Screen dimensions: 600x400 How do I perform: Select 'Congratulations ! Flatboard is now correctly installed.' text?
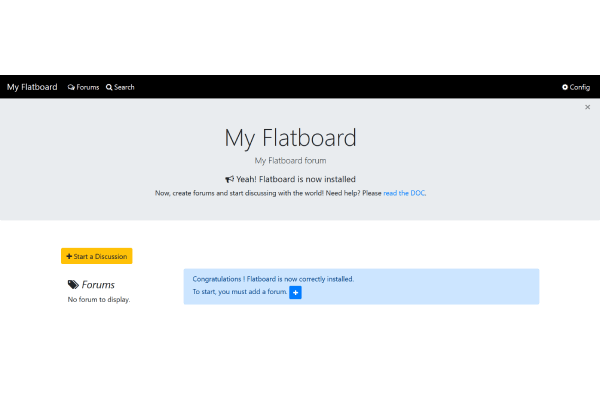(x=273, y=279)
